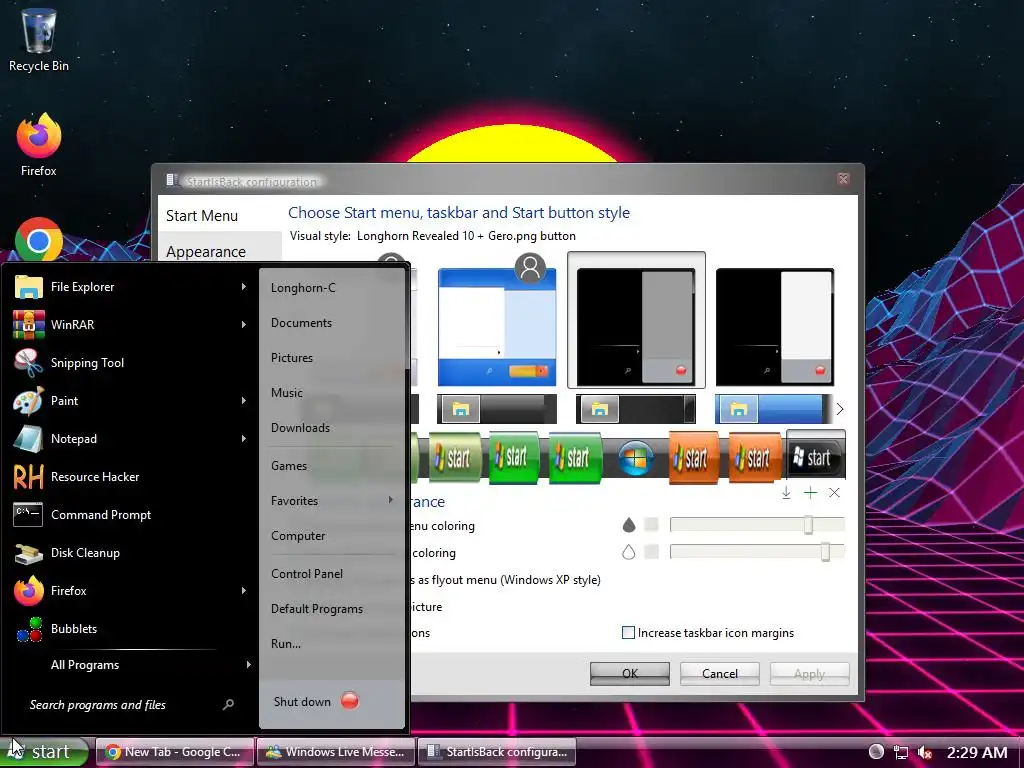
Task: Launch Paint via its palette icon
Action: [28, 401]
